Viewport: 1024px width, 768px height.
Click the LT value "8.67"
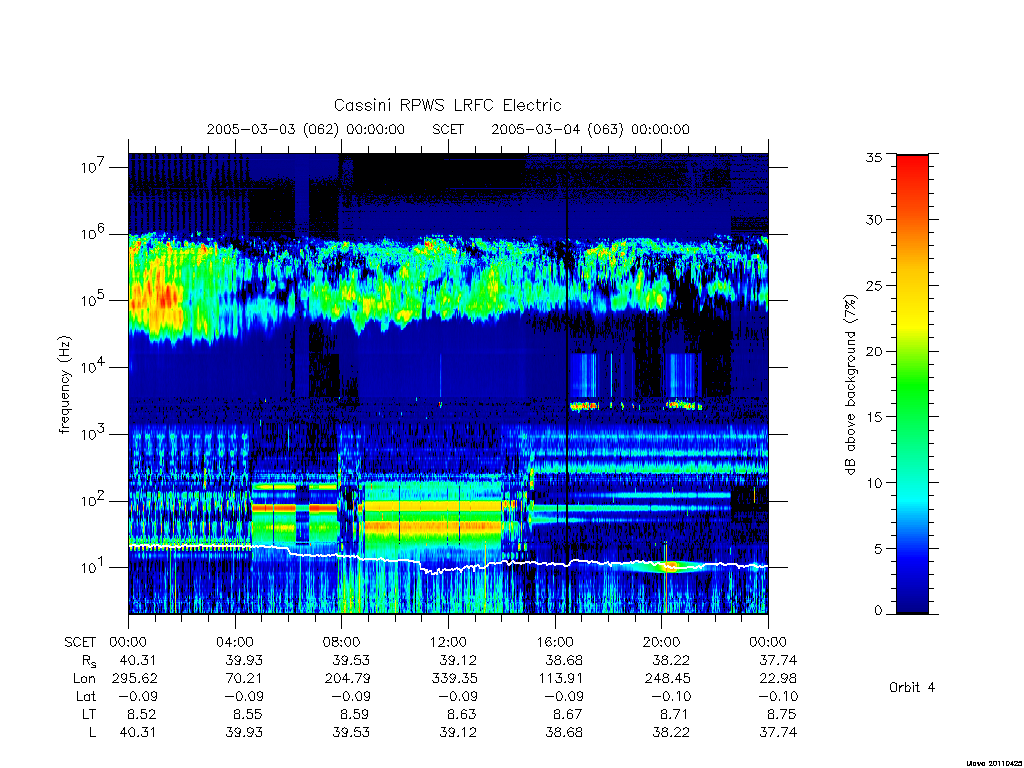point(568,714)
